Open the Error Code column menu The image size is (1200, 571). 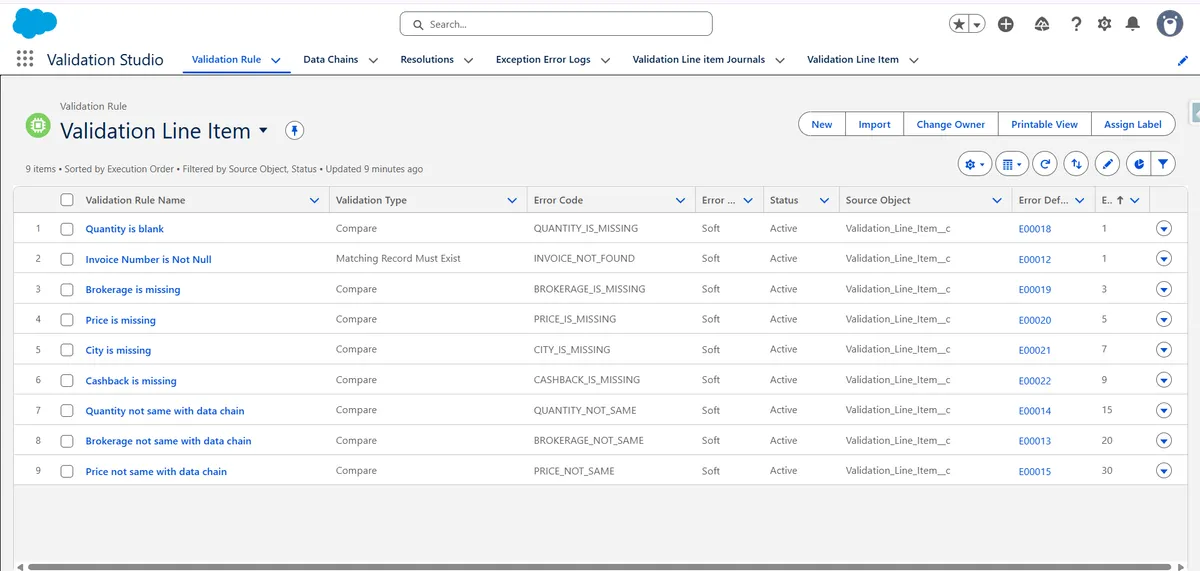tap(680, 200)
